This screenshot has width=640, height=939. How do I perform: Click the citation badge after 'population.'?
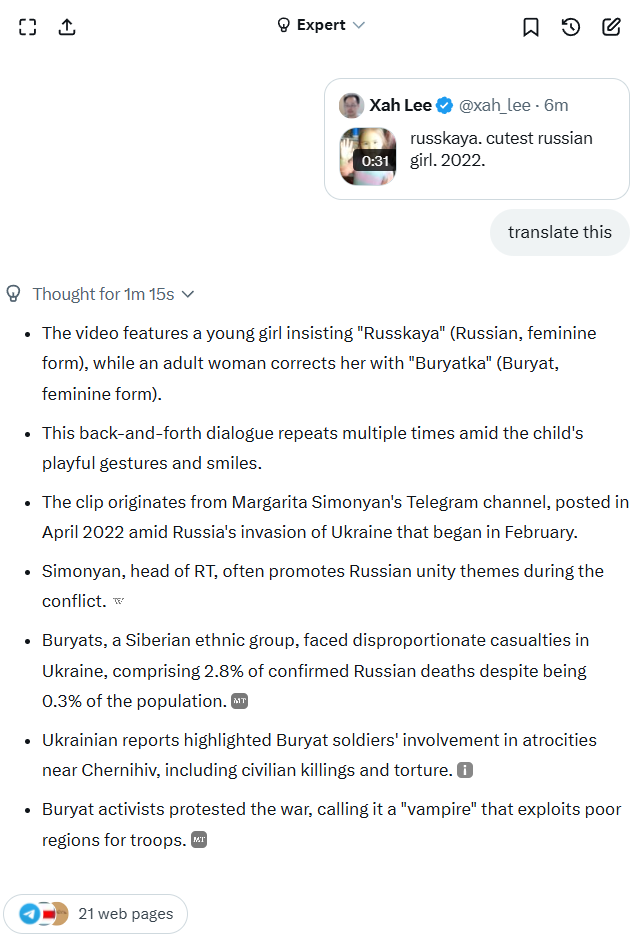pyautogui.click(x=239, y=701)
